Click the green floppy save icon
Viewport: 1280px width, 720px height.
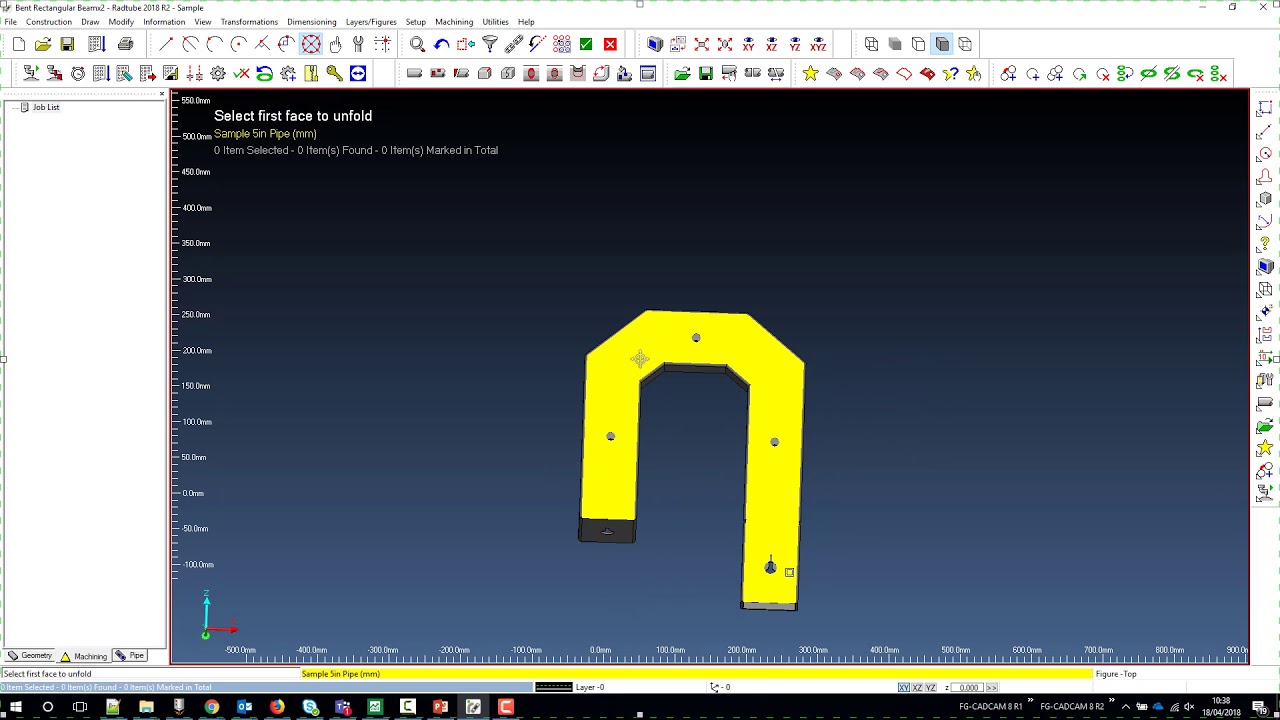(x=706, y=74)
